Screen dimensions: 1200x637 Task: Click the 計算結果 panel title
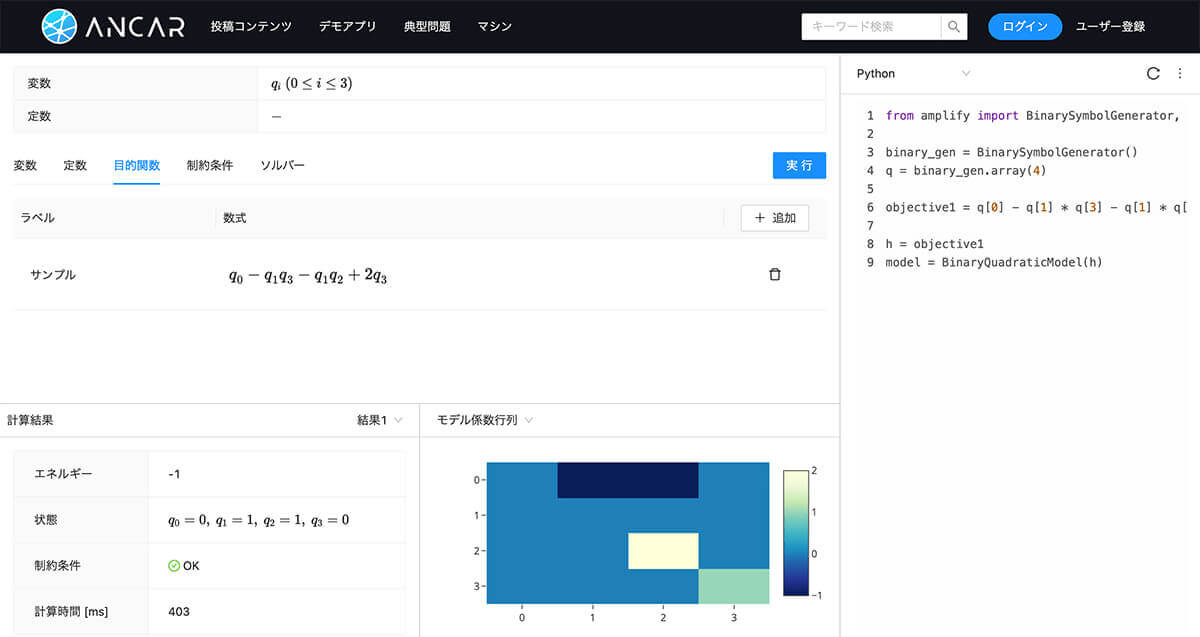[x=30, y=420]
